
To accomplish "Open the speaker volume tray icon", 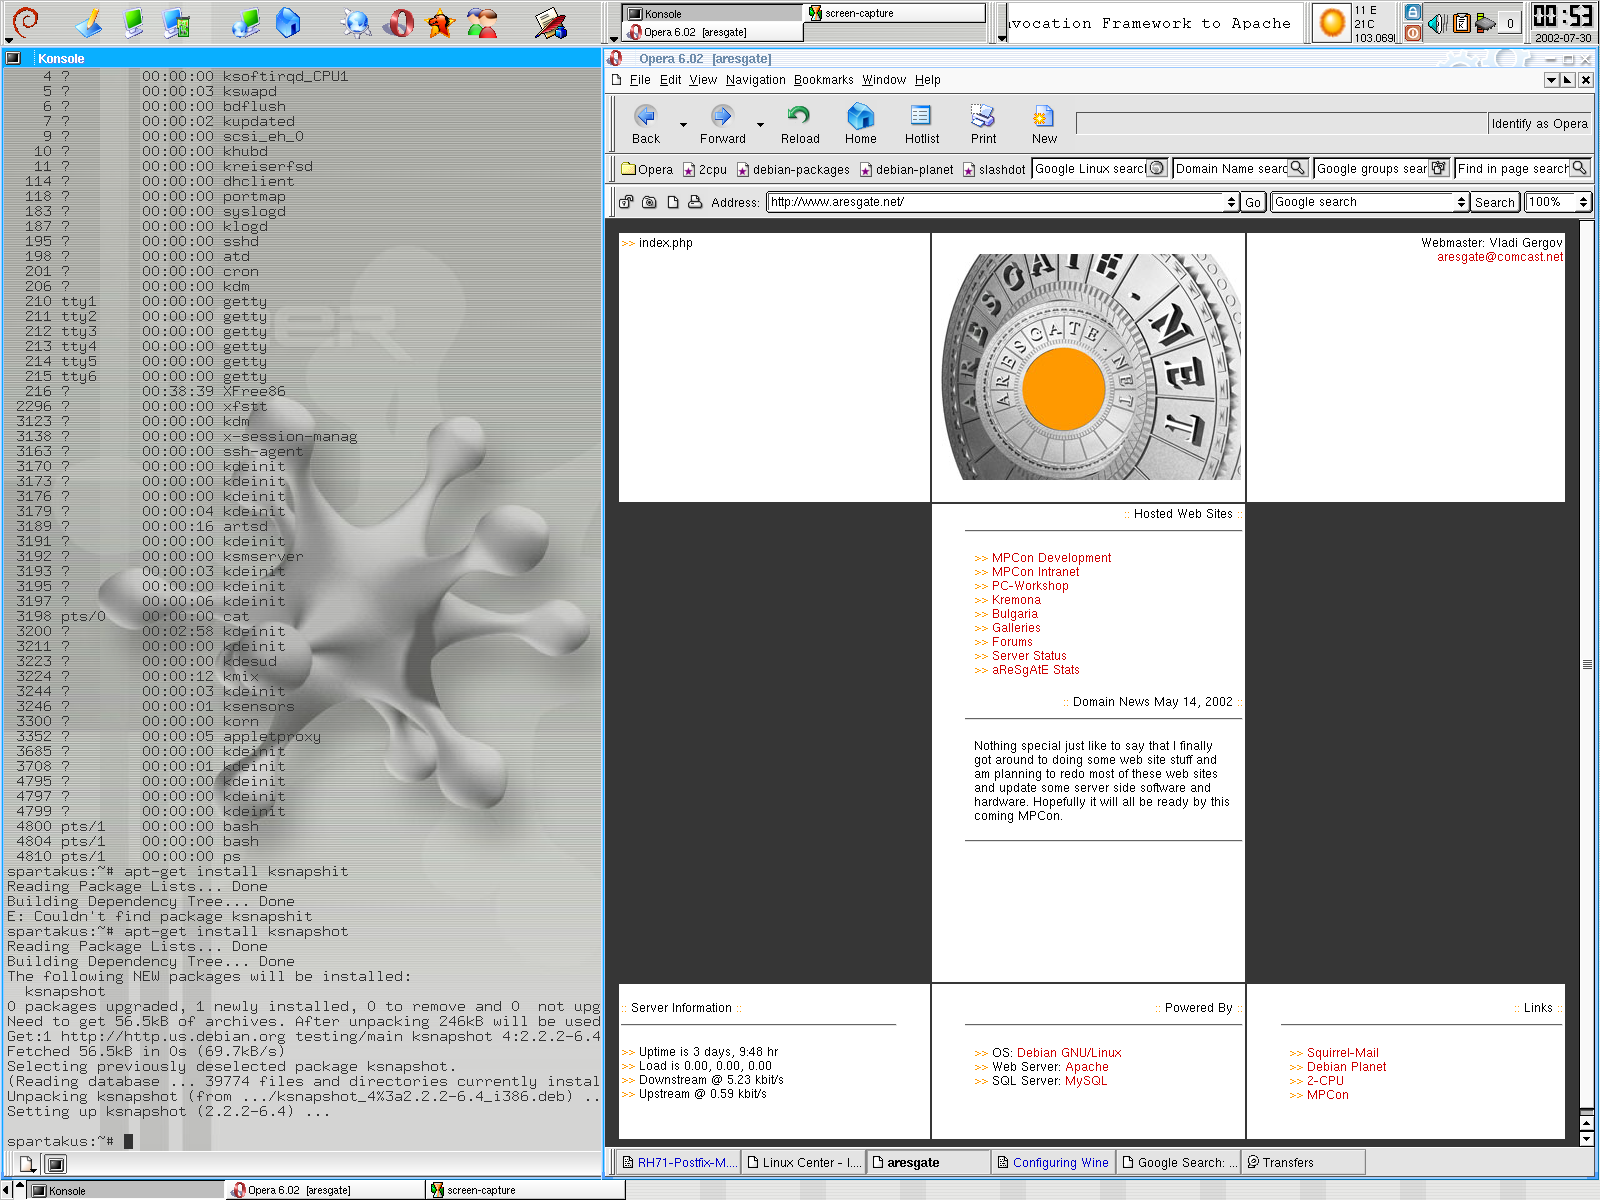I will click(x=1437, y=23).
